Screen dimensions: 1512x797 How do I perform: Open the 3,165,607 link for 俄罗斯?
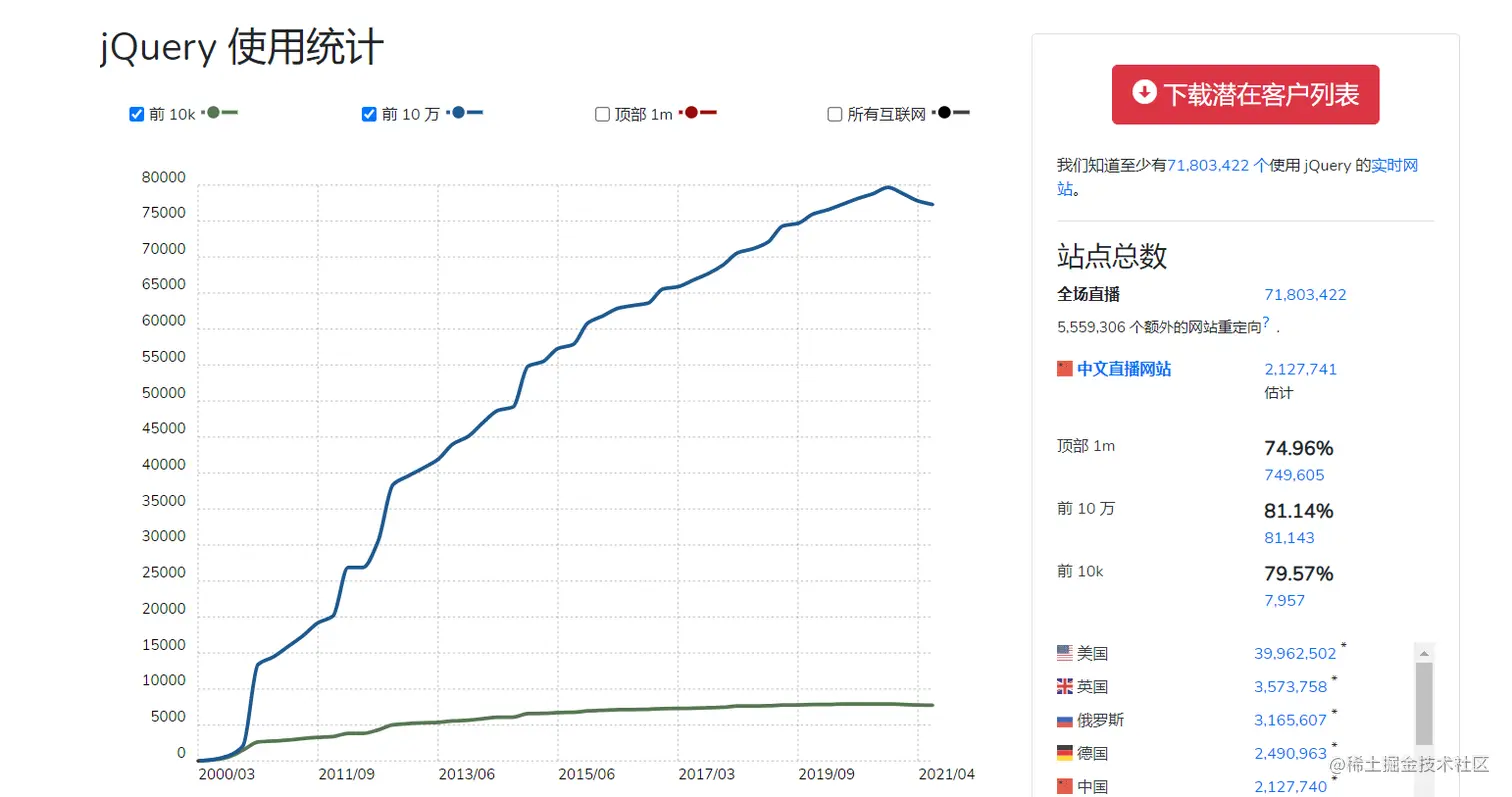click(1290, 720)
